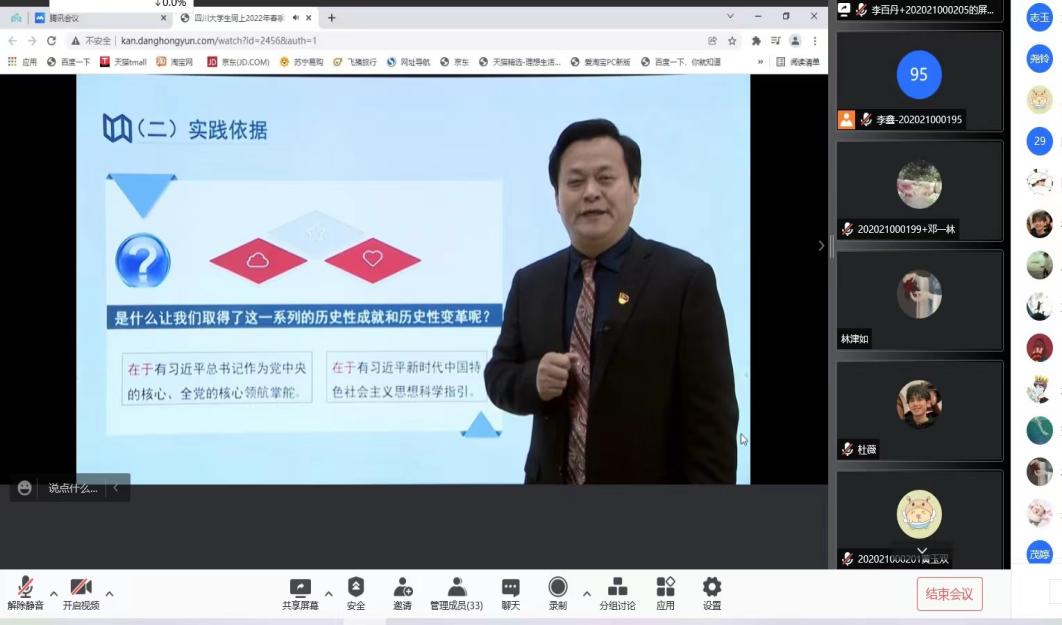
Task: Open the share screen (共享屏幕) tool
Action: 300,590
